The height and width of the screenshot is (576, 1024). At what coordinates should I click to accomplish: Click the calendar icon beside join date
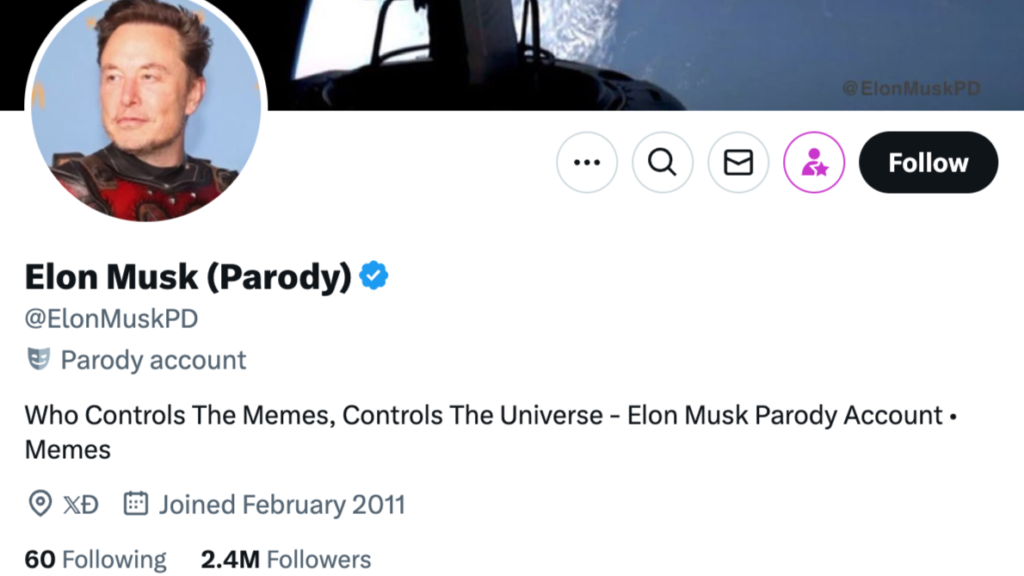(x=135, y=504)
